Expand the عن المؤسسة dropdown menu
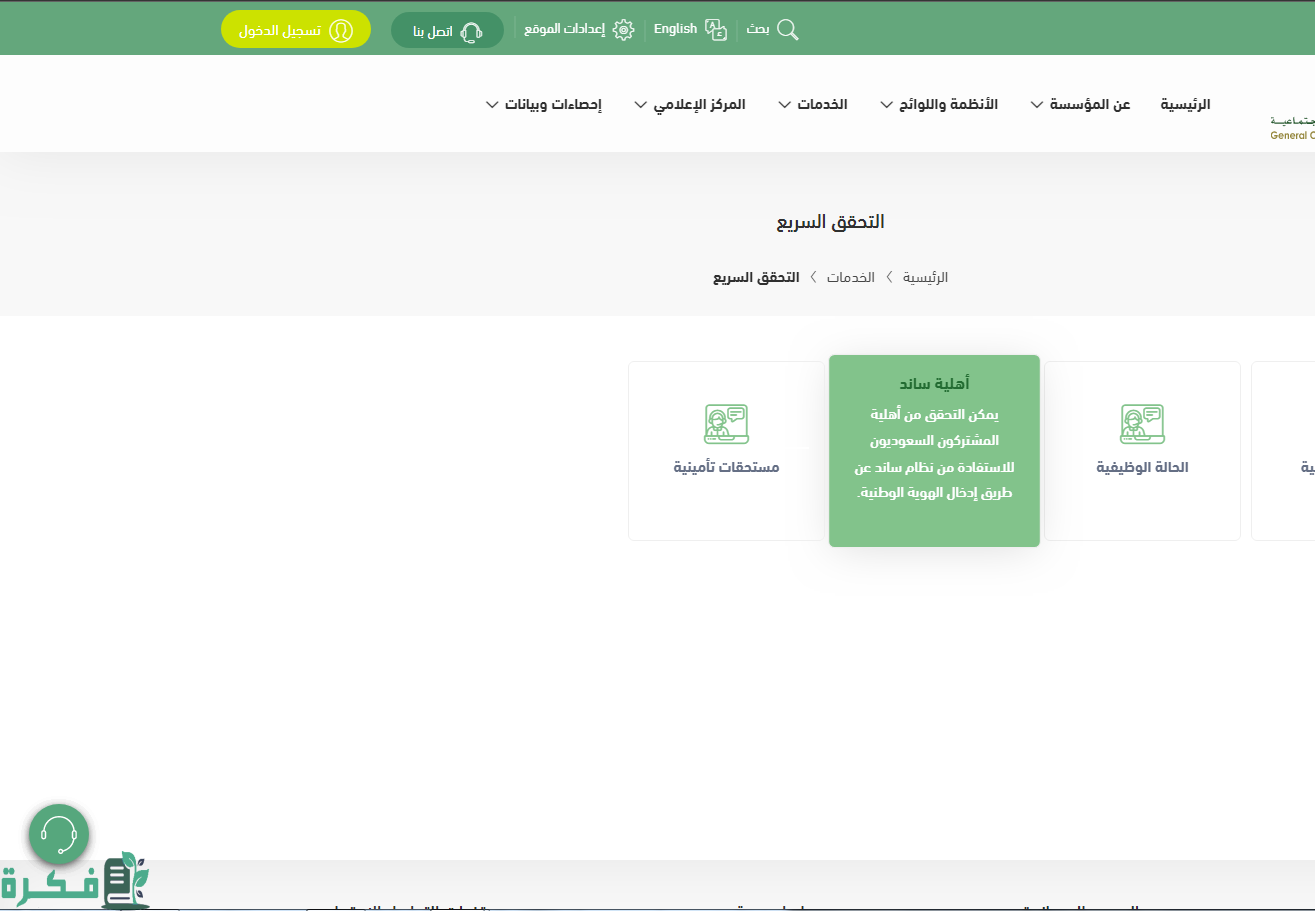Screen dimensions: 1315x911 click(x=1080, y=105)
